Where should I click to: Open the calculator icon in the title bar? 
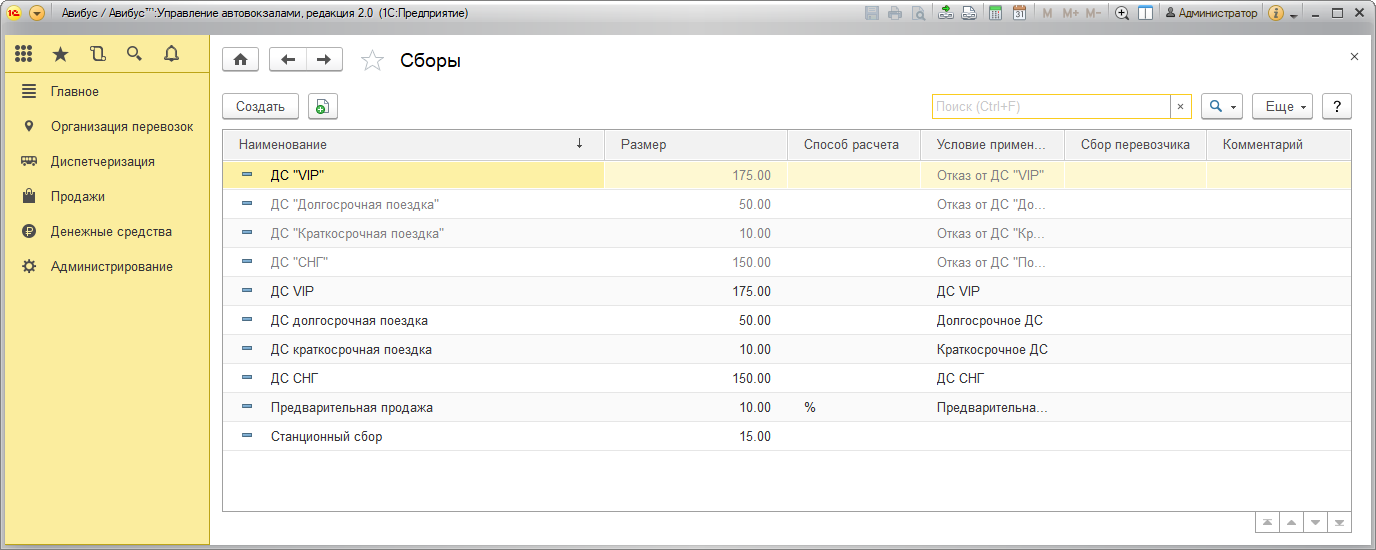click(995, 13)
